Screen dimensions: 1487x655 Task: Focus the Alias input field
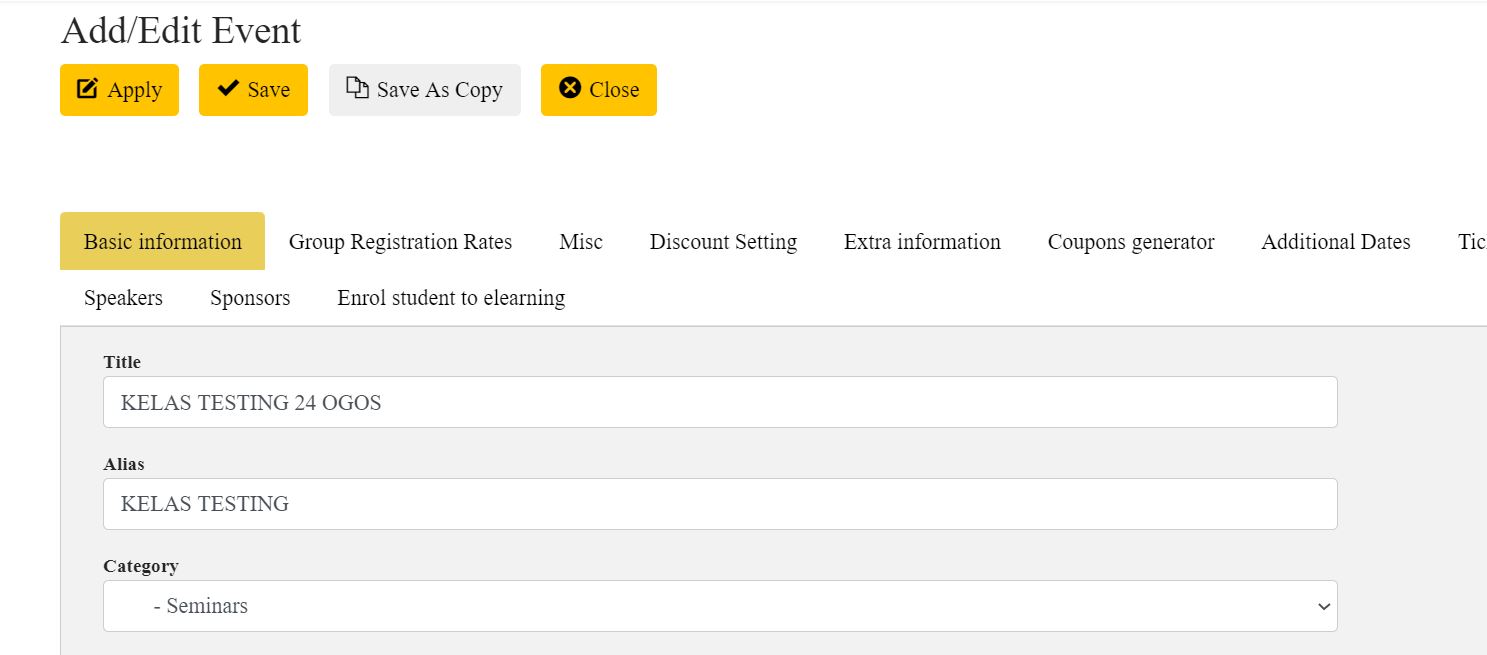coord(720,504)
